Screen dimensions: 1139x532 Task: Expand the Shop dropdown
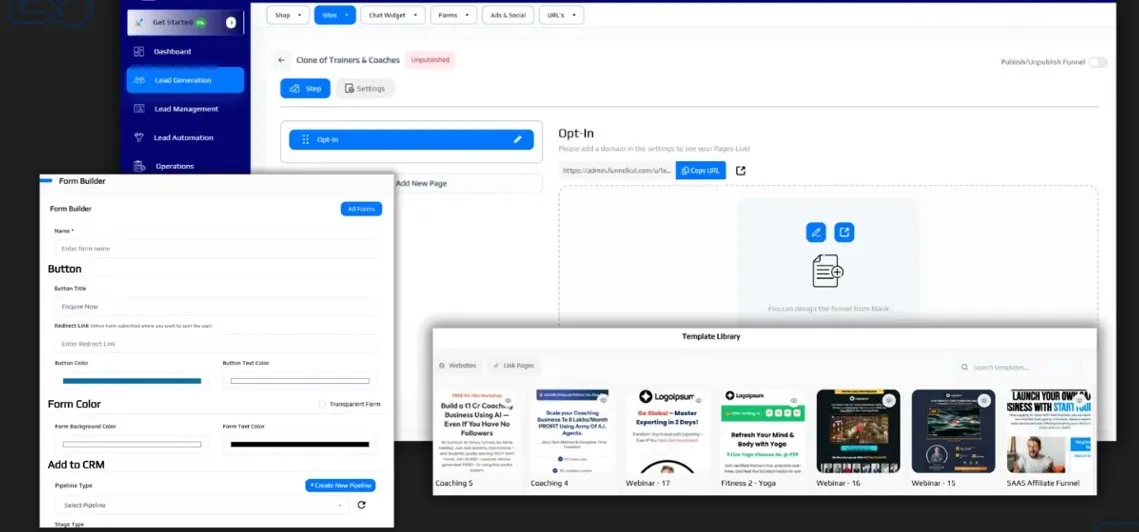(x=288, y=15)
